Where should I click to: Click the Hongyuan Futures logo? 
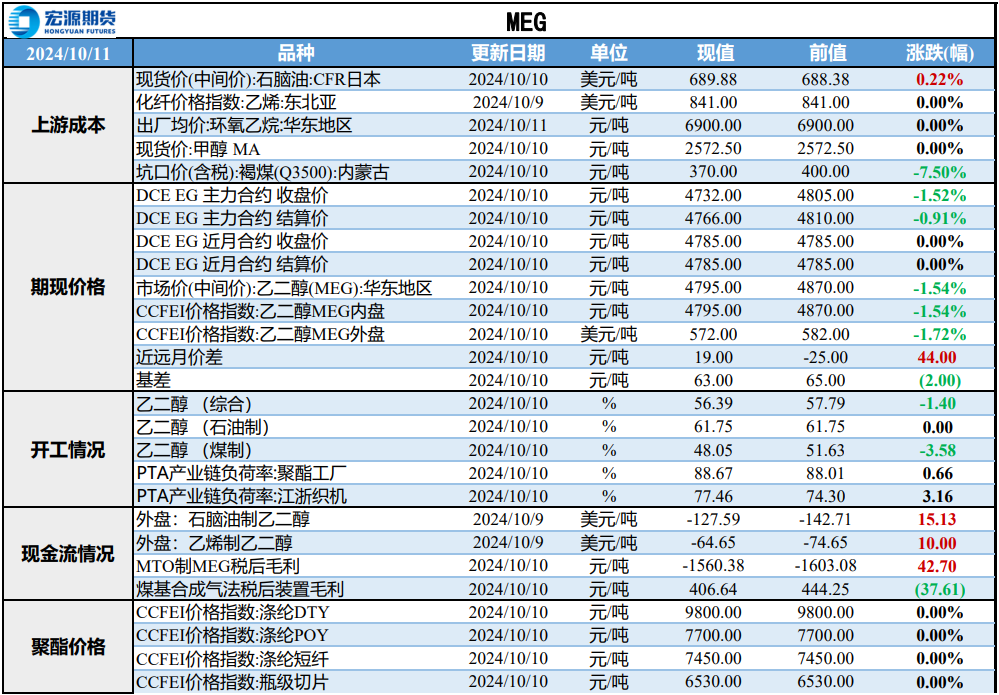pos(62,21)
